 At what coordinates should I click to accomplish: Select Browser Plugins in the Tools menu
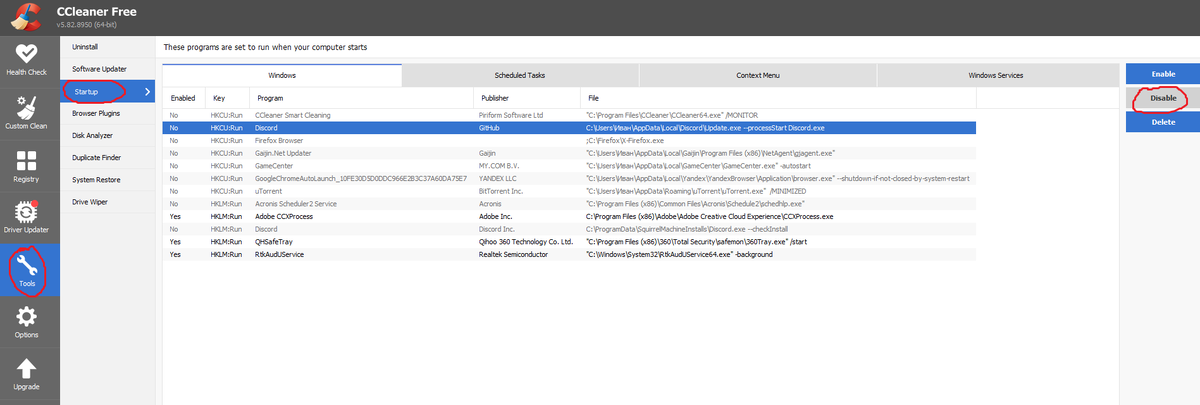(x=107, y=113)
